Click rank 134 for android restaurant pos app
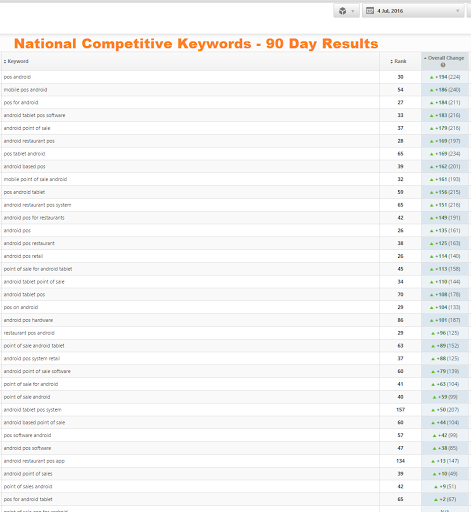The height and width of the screenshot is (512, 471). (x=400, y=461)
